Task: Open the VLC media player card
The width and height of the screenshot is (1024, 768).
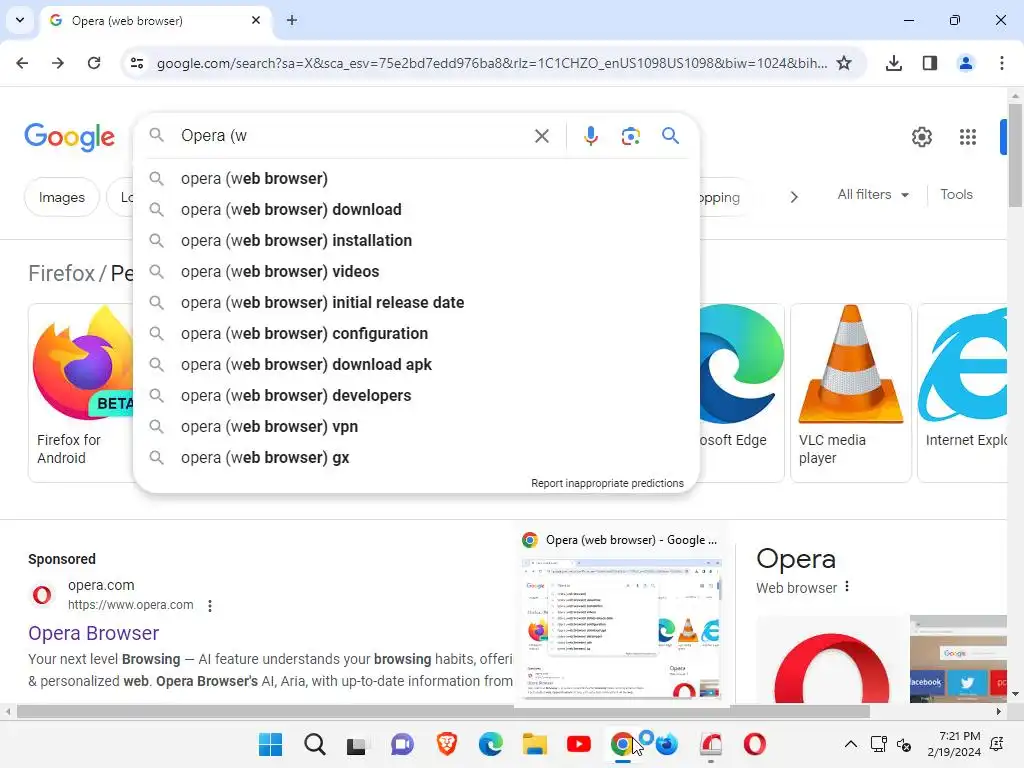Action: pyautogui.click(x=850, y=392)
